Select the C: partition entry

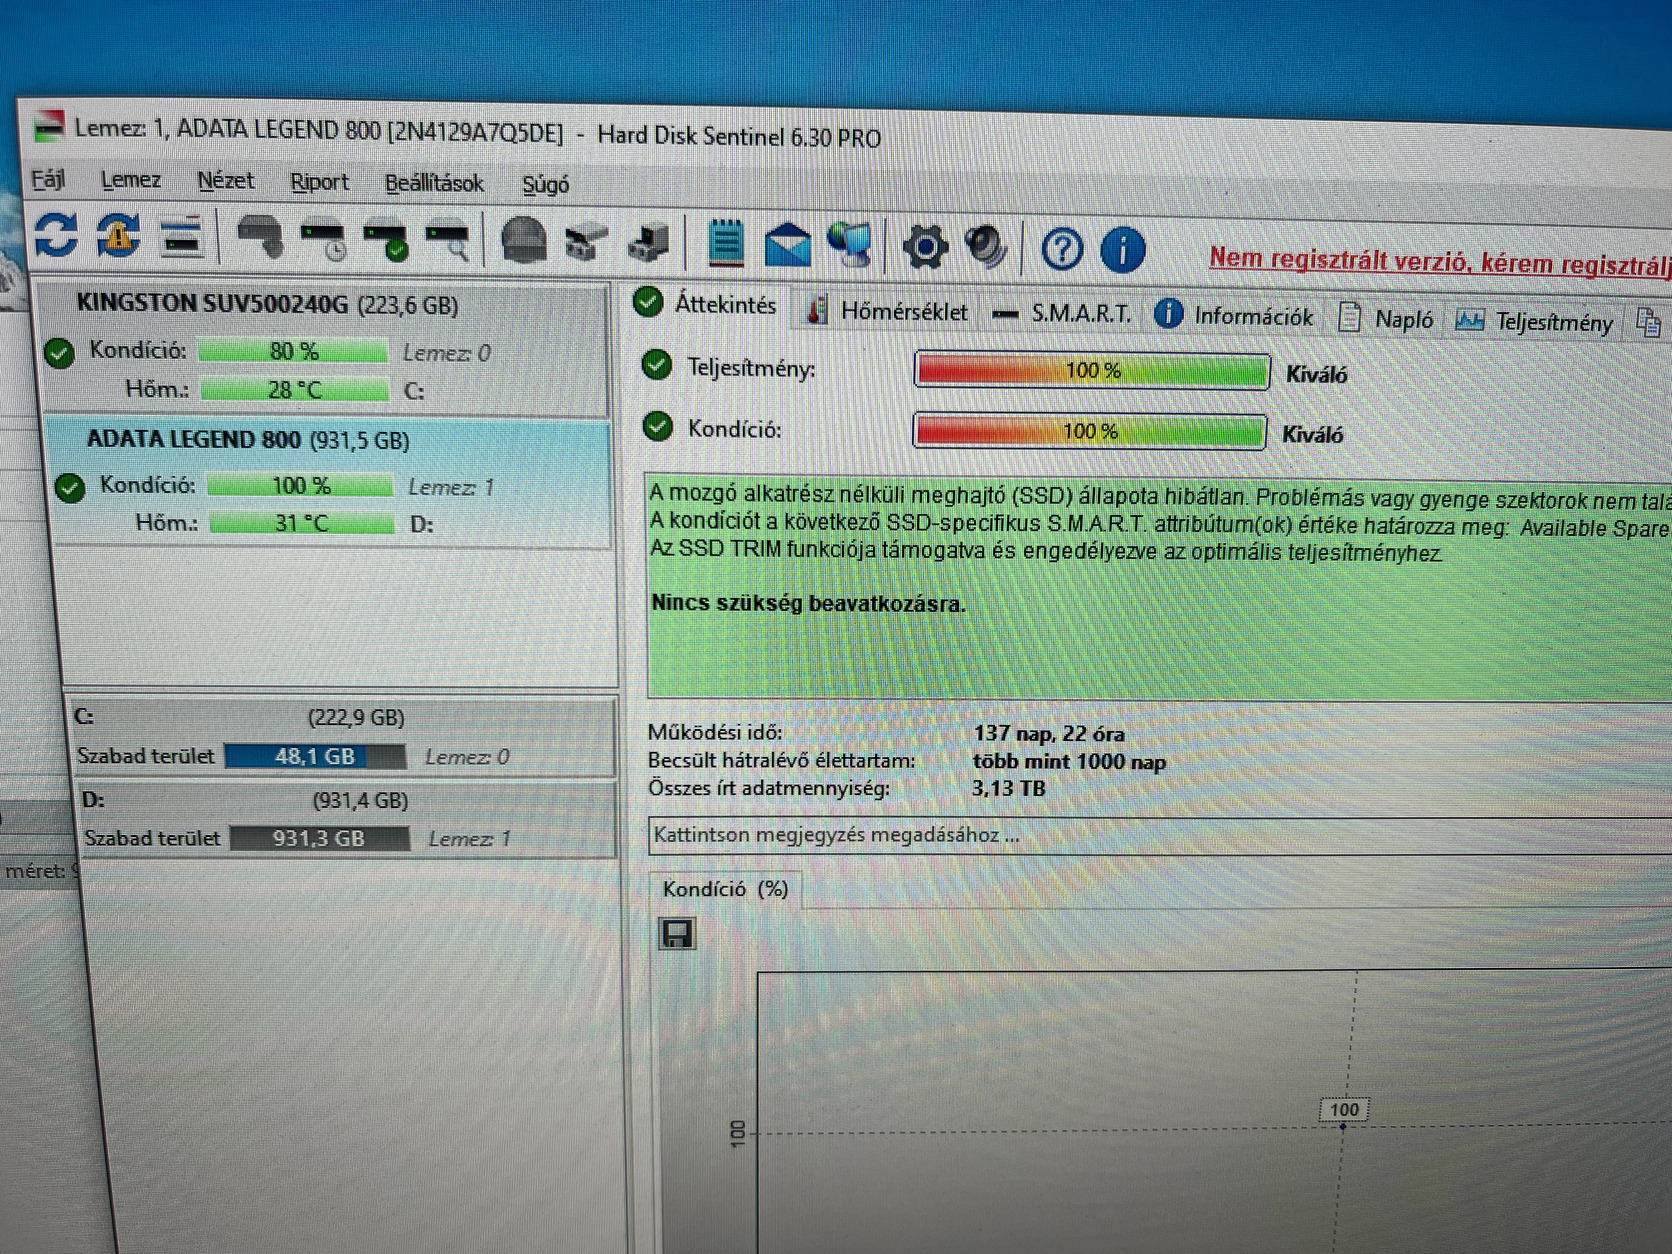[x=343, y=737]
